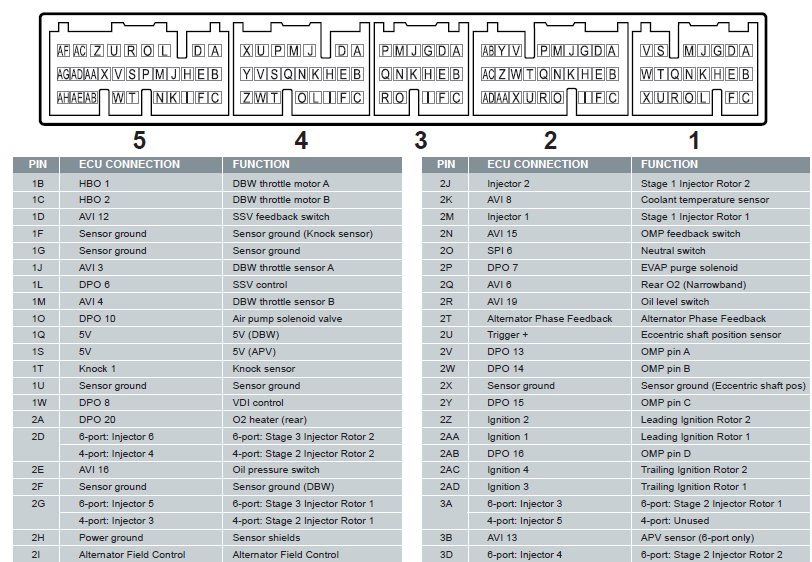
Task: Click '6-port: Stage 3 Injector Rotor 2' cell
Action: click(x=312, y=437)
